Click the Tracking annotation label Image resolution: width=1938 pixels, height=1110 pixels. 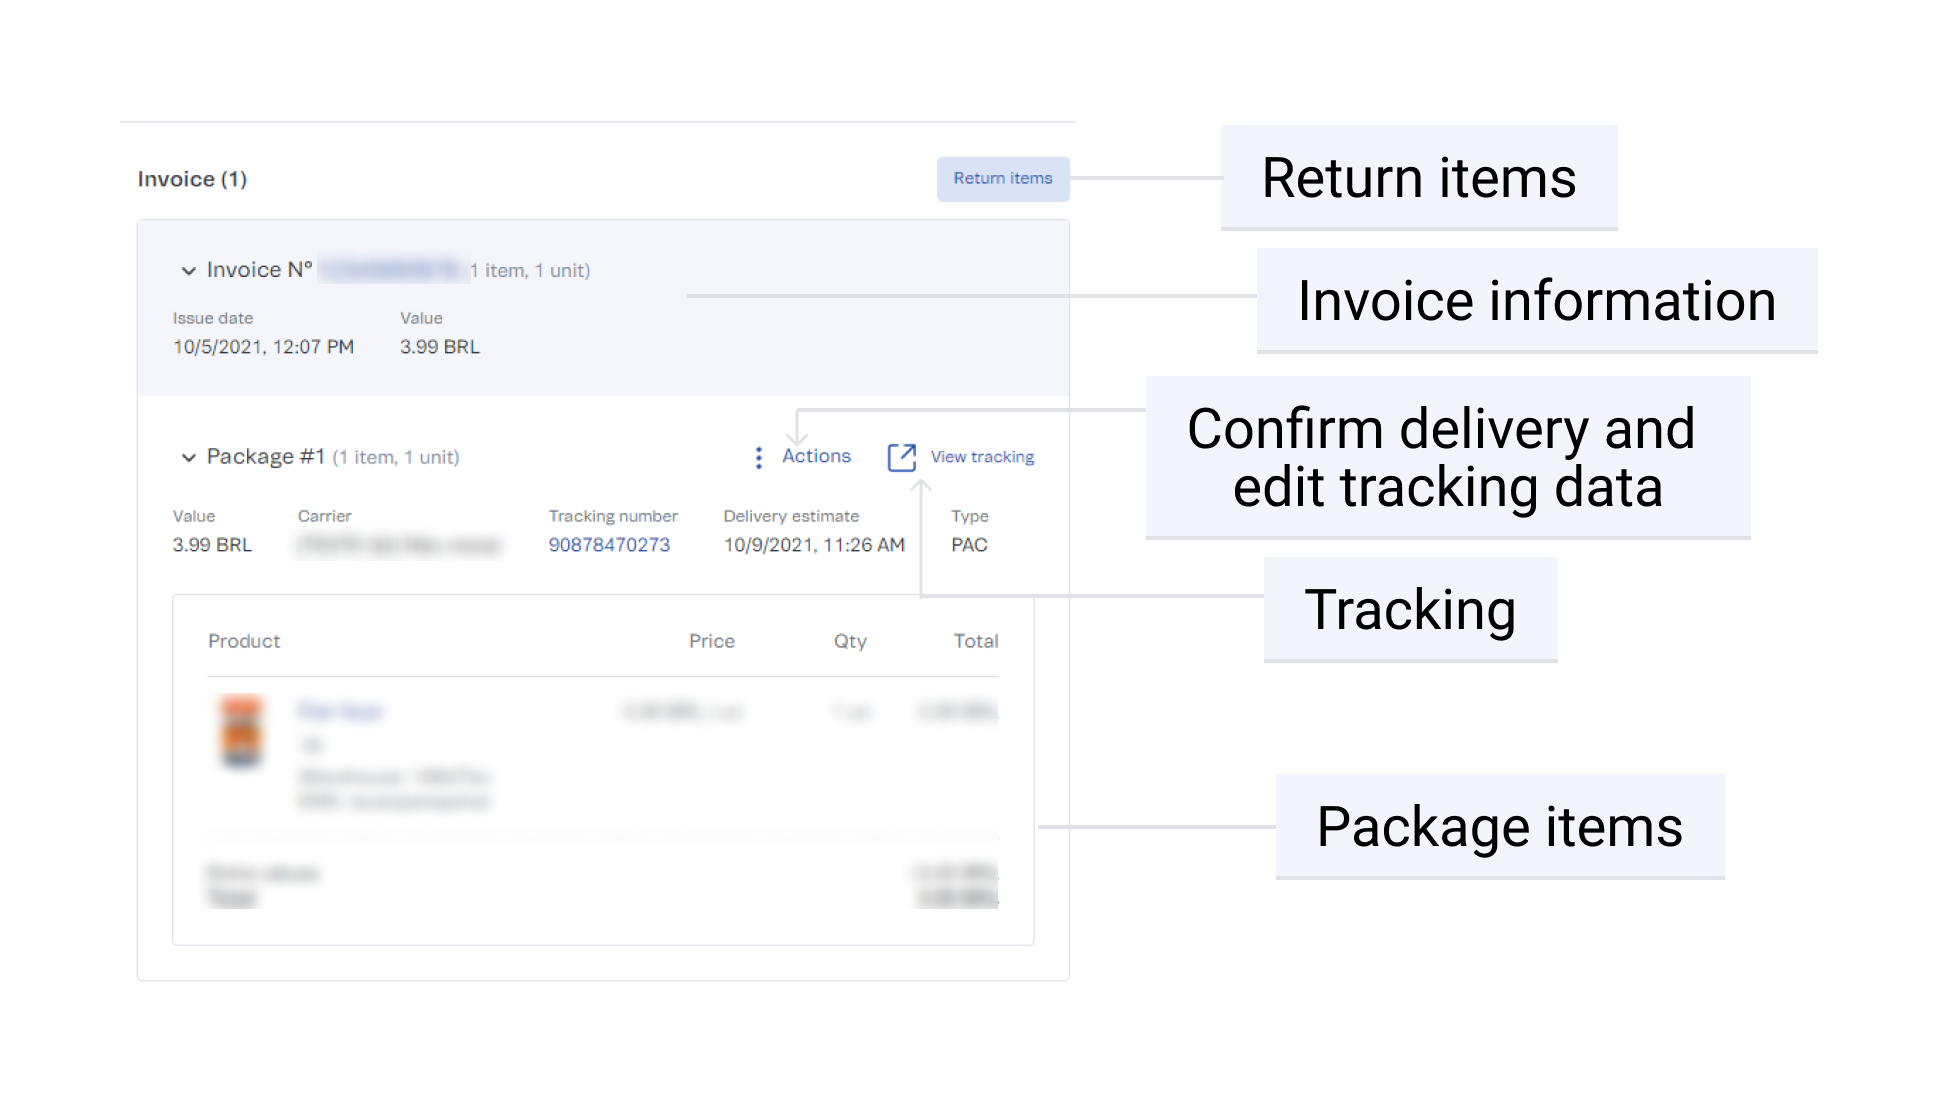click(1410, 610)
